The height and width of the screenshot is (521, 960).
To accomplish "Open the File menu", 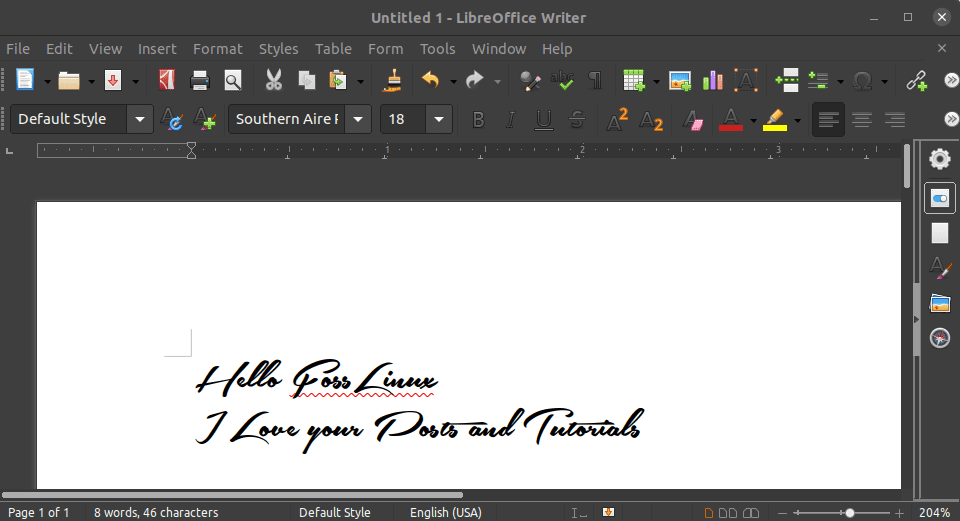I will 18,49.
